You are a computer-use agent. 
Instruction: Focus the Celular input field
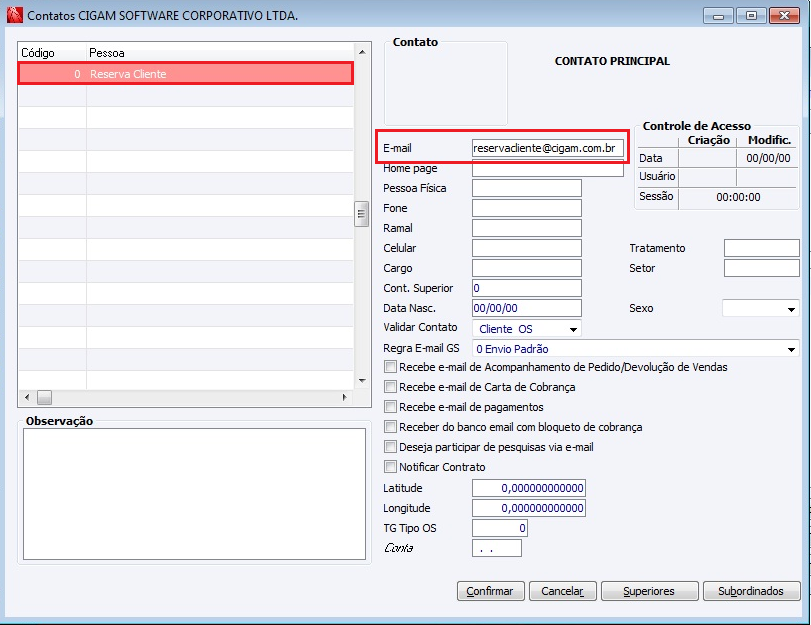(x=526, y=248)
